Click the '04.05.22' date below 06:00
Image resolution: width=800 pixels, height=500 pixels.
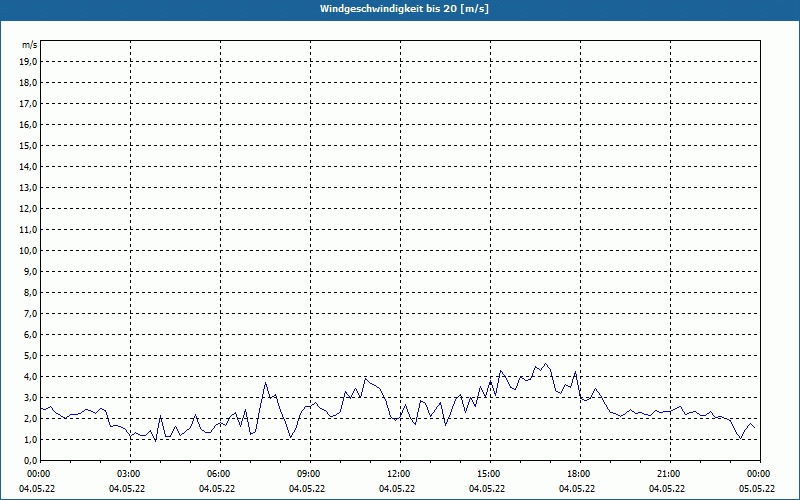[x=217, y=489]
